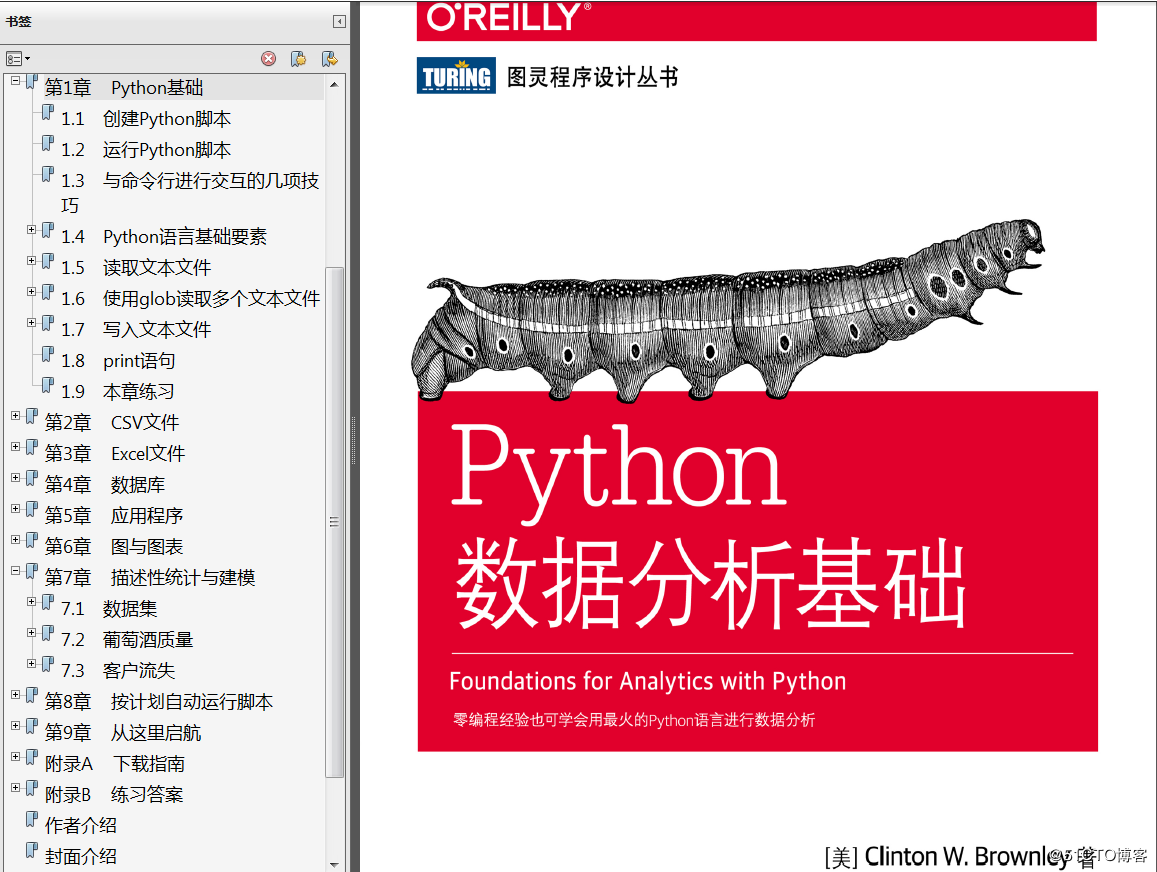Select bookmark 1.6 使用glob读取多个文本文件
The width and height of the screenshot is (1157, 872).
pos(190,299)
